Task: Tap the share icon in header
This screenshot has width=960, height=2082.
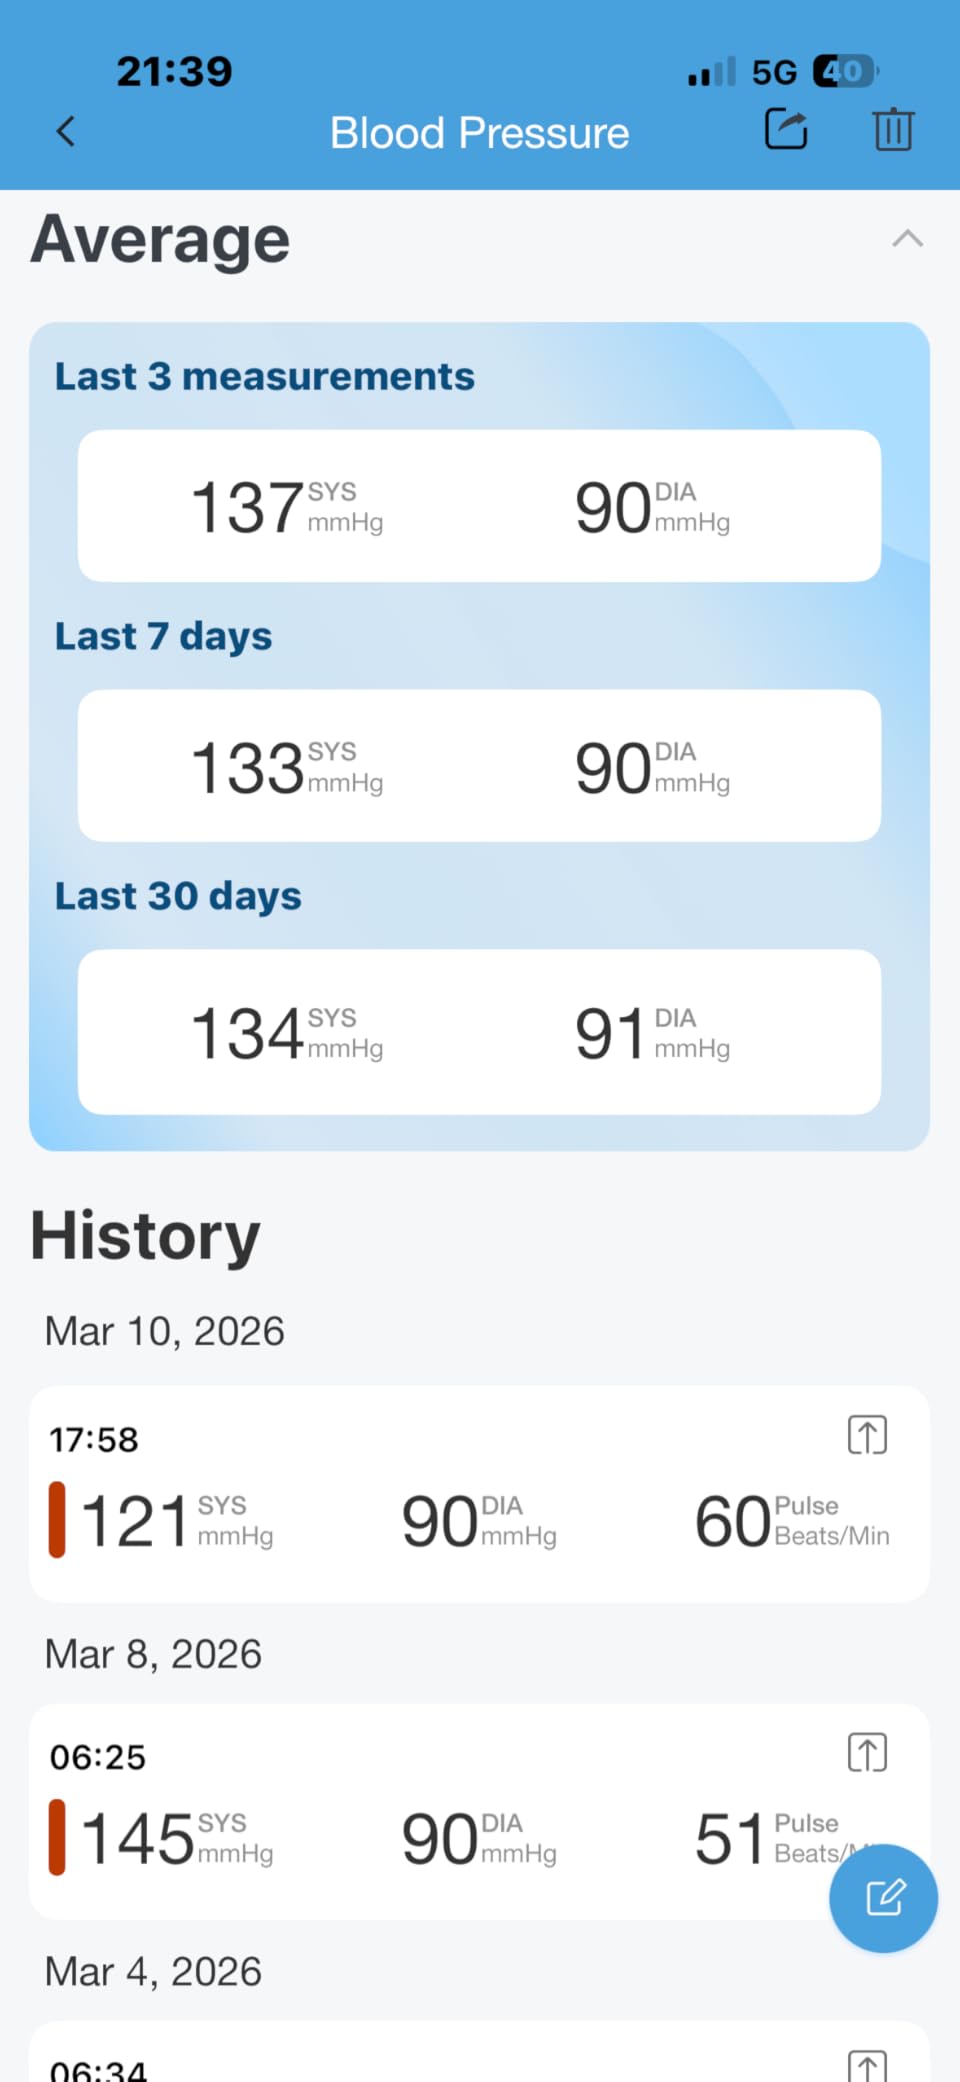Action: coord(786,130)
